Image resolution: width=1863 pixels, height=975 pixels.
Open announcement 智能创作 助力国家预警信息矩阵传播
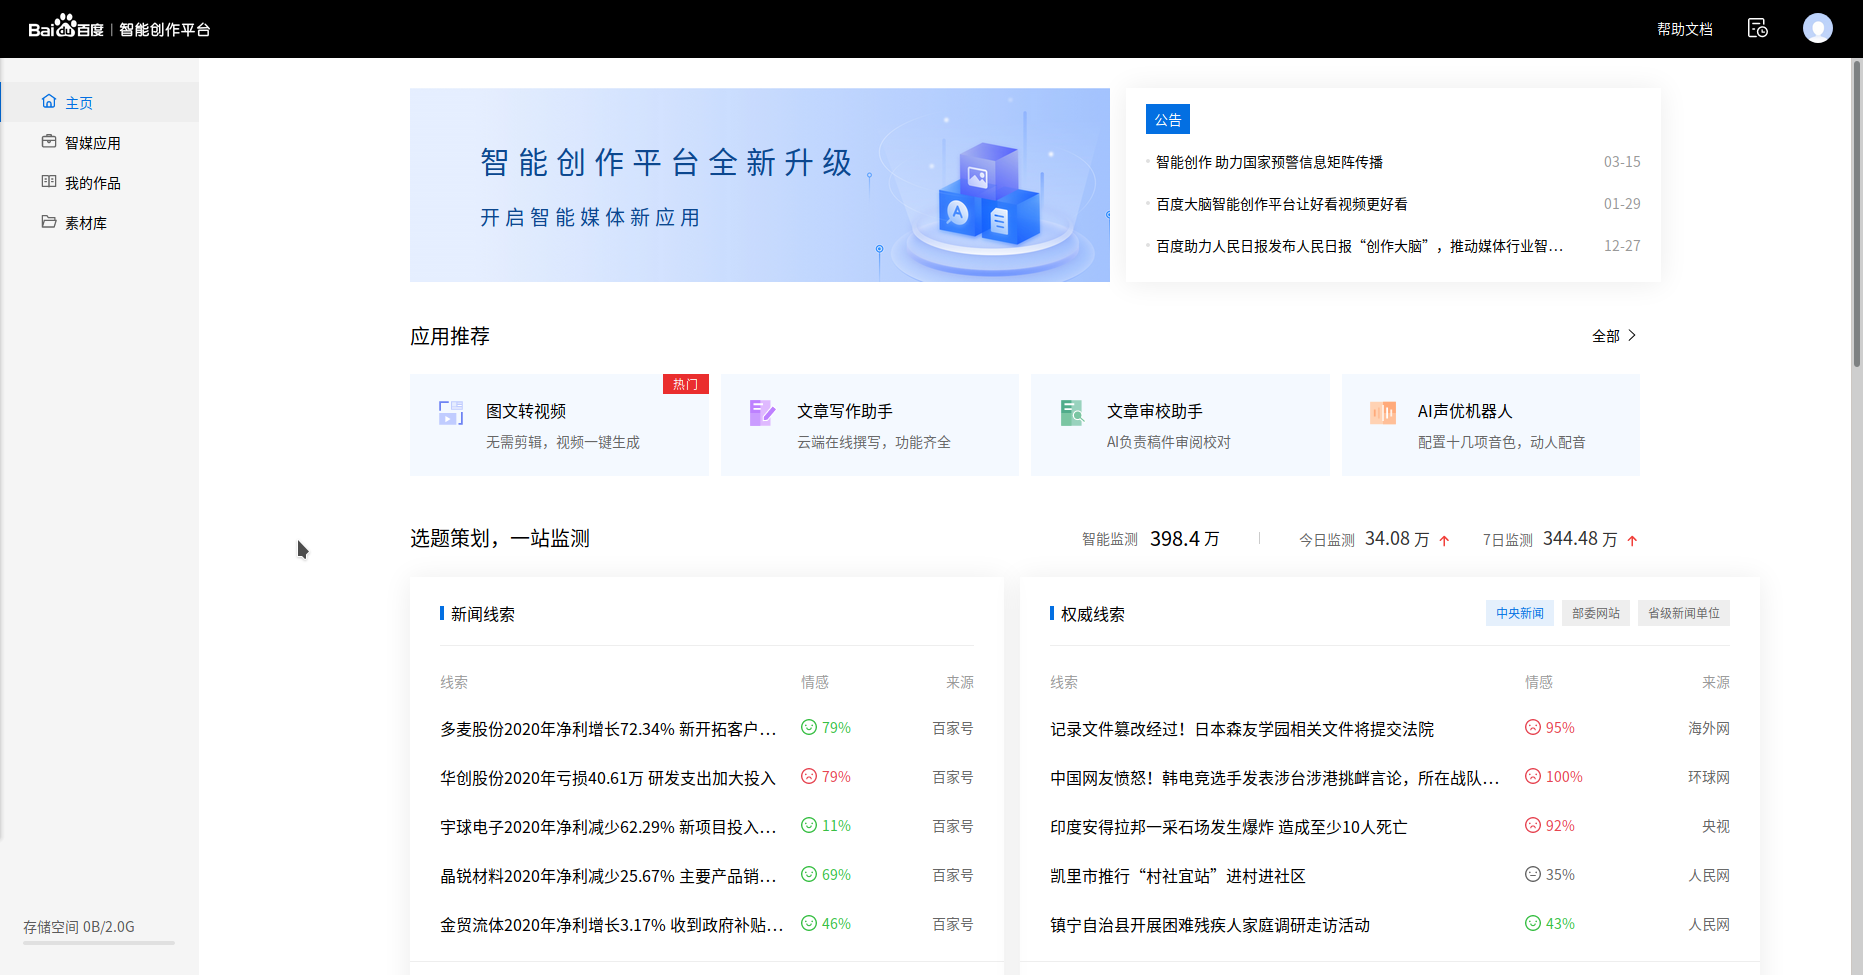1269,162
